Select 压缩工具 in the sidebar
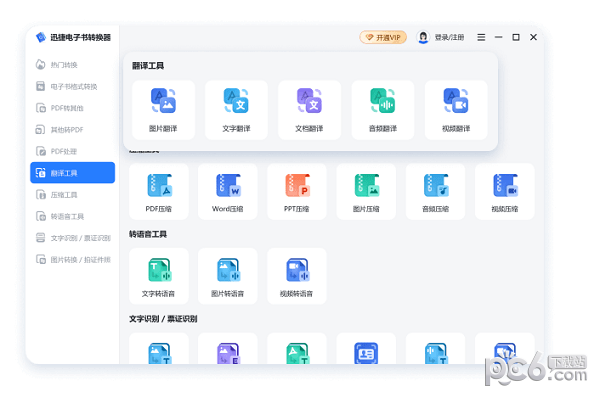The height and width of the screenshot is (398, 600). [x=72, y=195]
